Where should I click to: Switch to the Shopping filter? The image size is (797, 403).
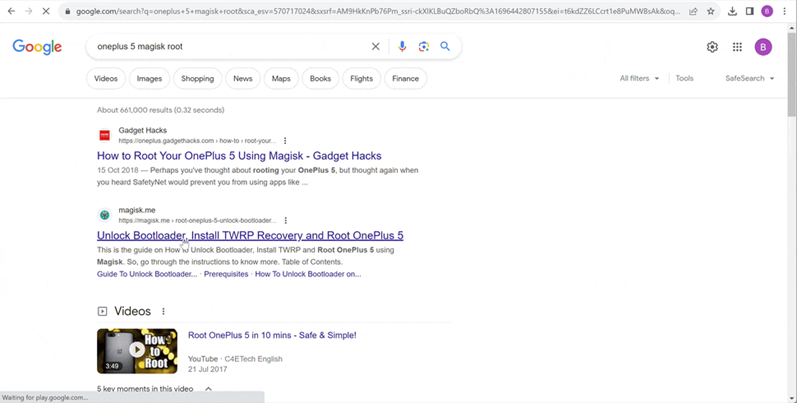point(198,78)
